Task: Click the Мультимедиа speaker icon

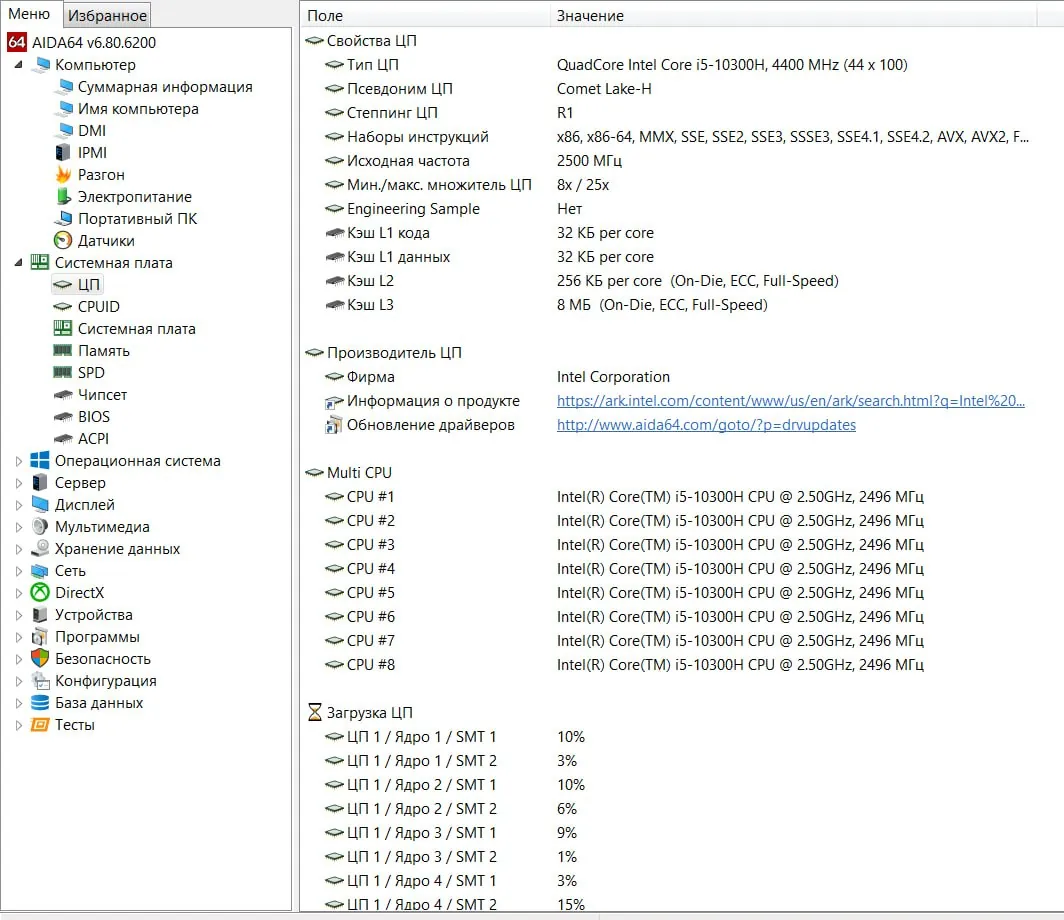Action: [x=40, y=526]
